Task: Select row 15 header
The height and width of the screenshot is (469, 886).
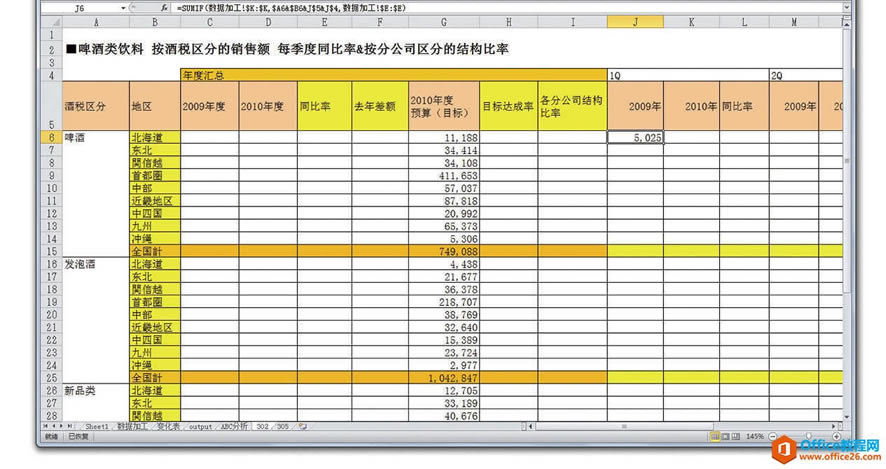Action: pos(51,251)
